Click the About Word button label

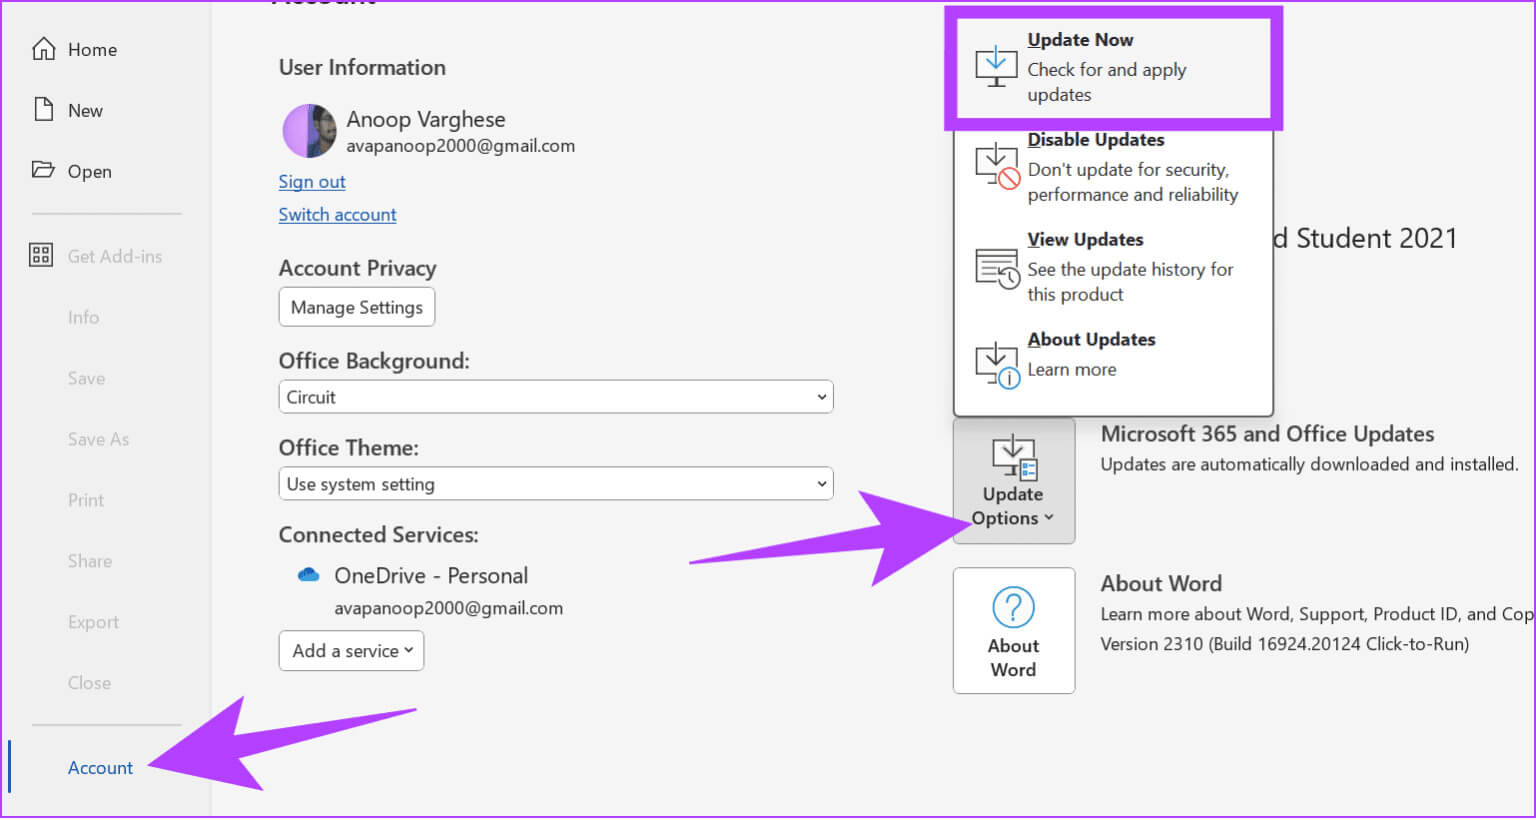coord(1014,658)
